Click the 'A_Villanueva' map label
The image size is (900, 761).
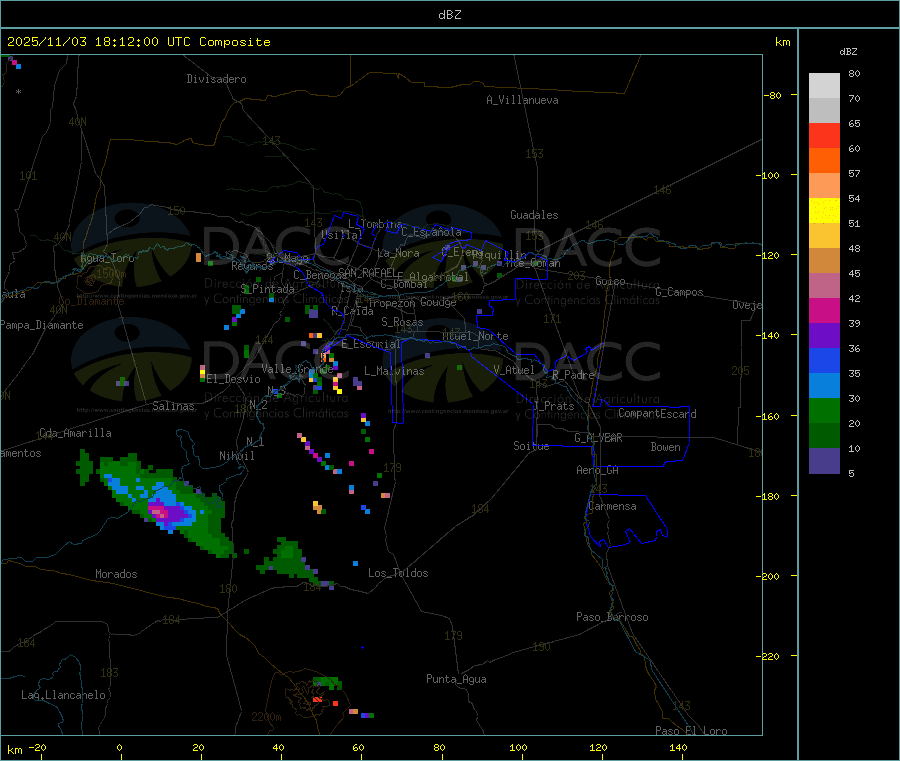522,100
